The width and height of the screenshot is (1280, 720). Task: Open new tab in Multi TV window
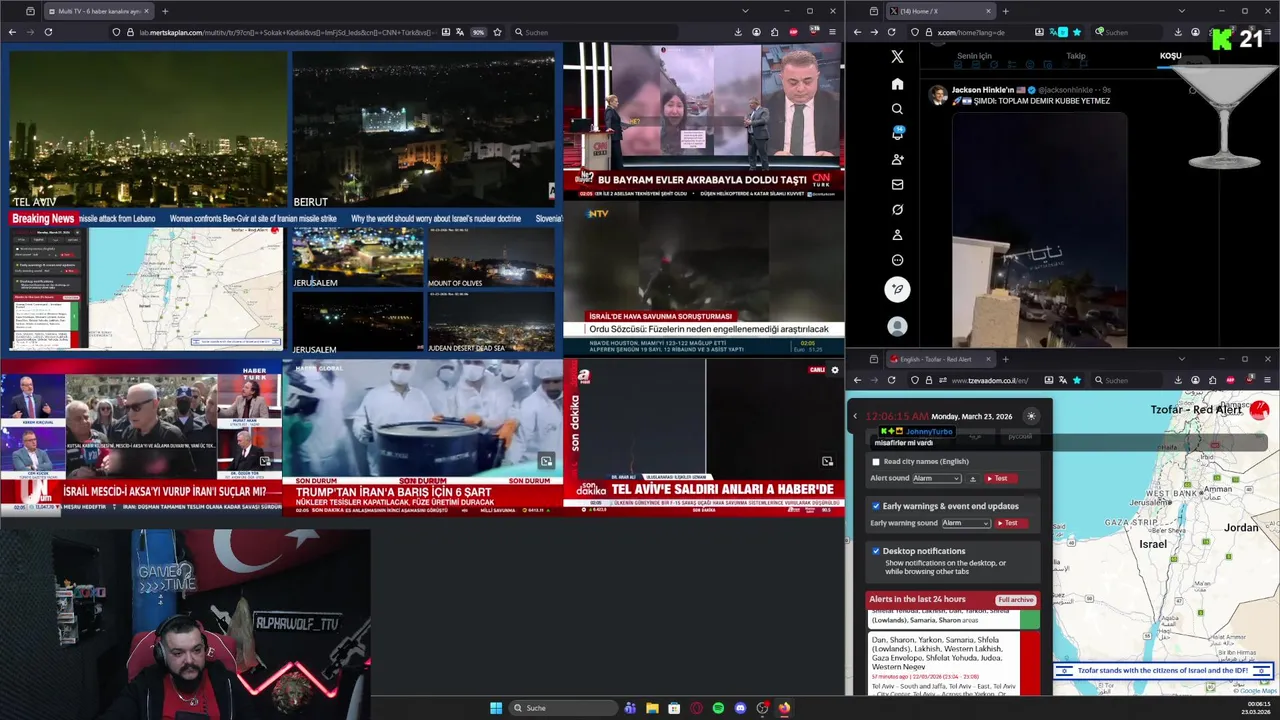165,11
